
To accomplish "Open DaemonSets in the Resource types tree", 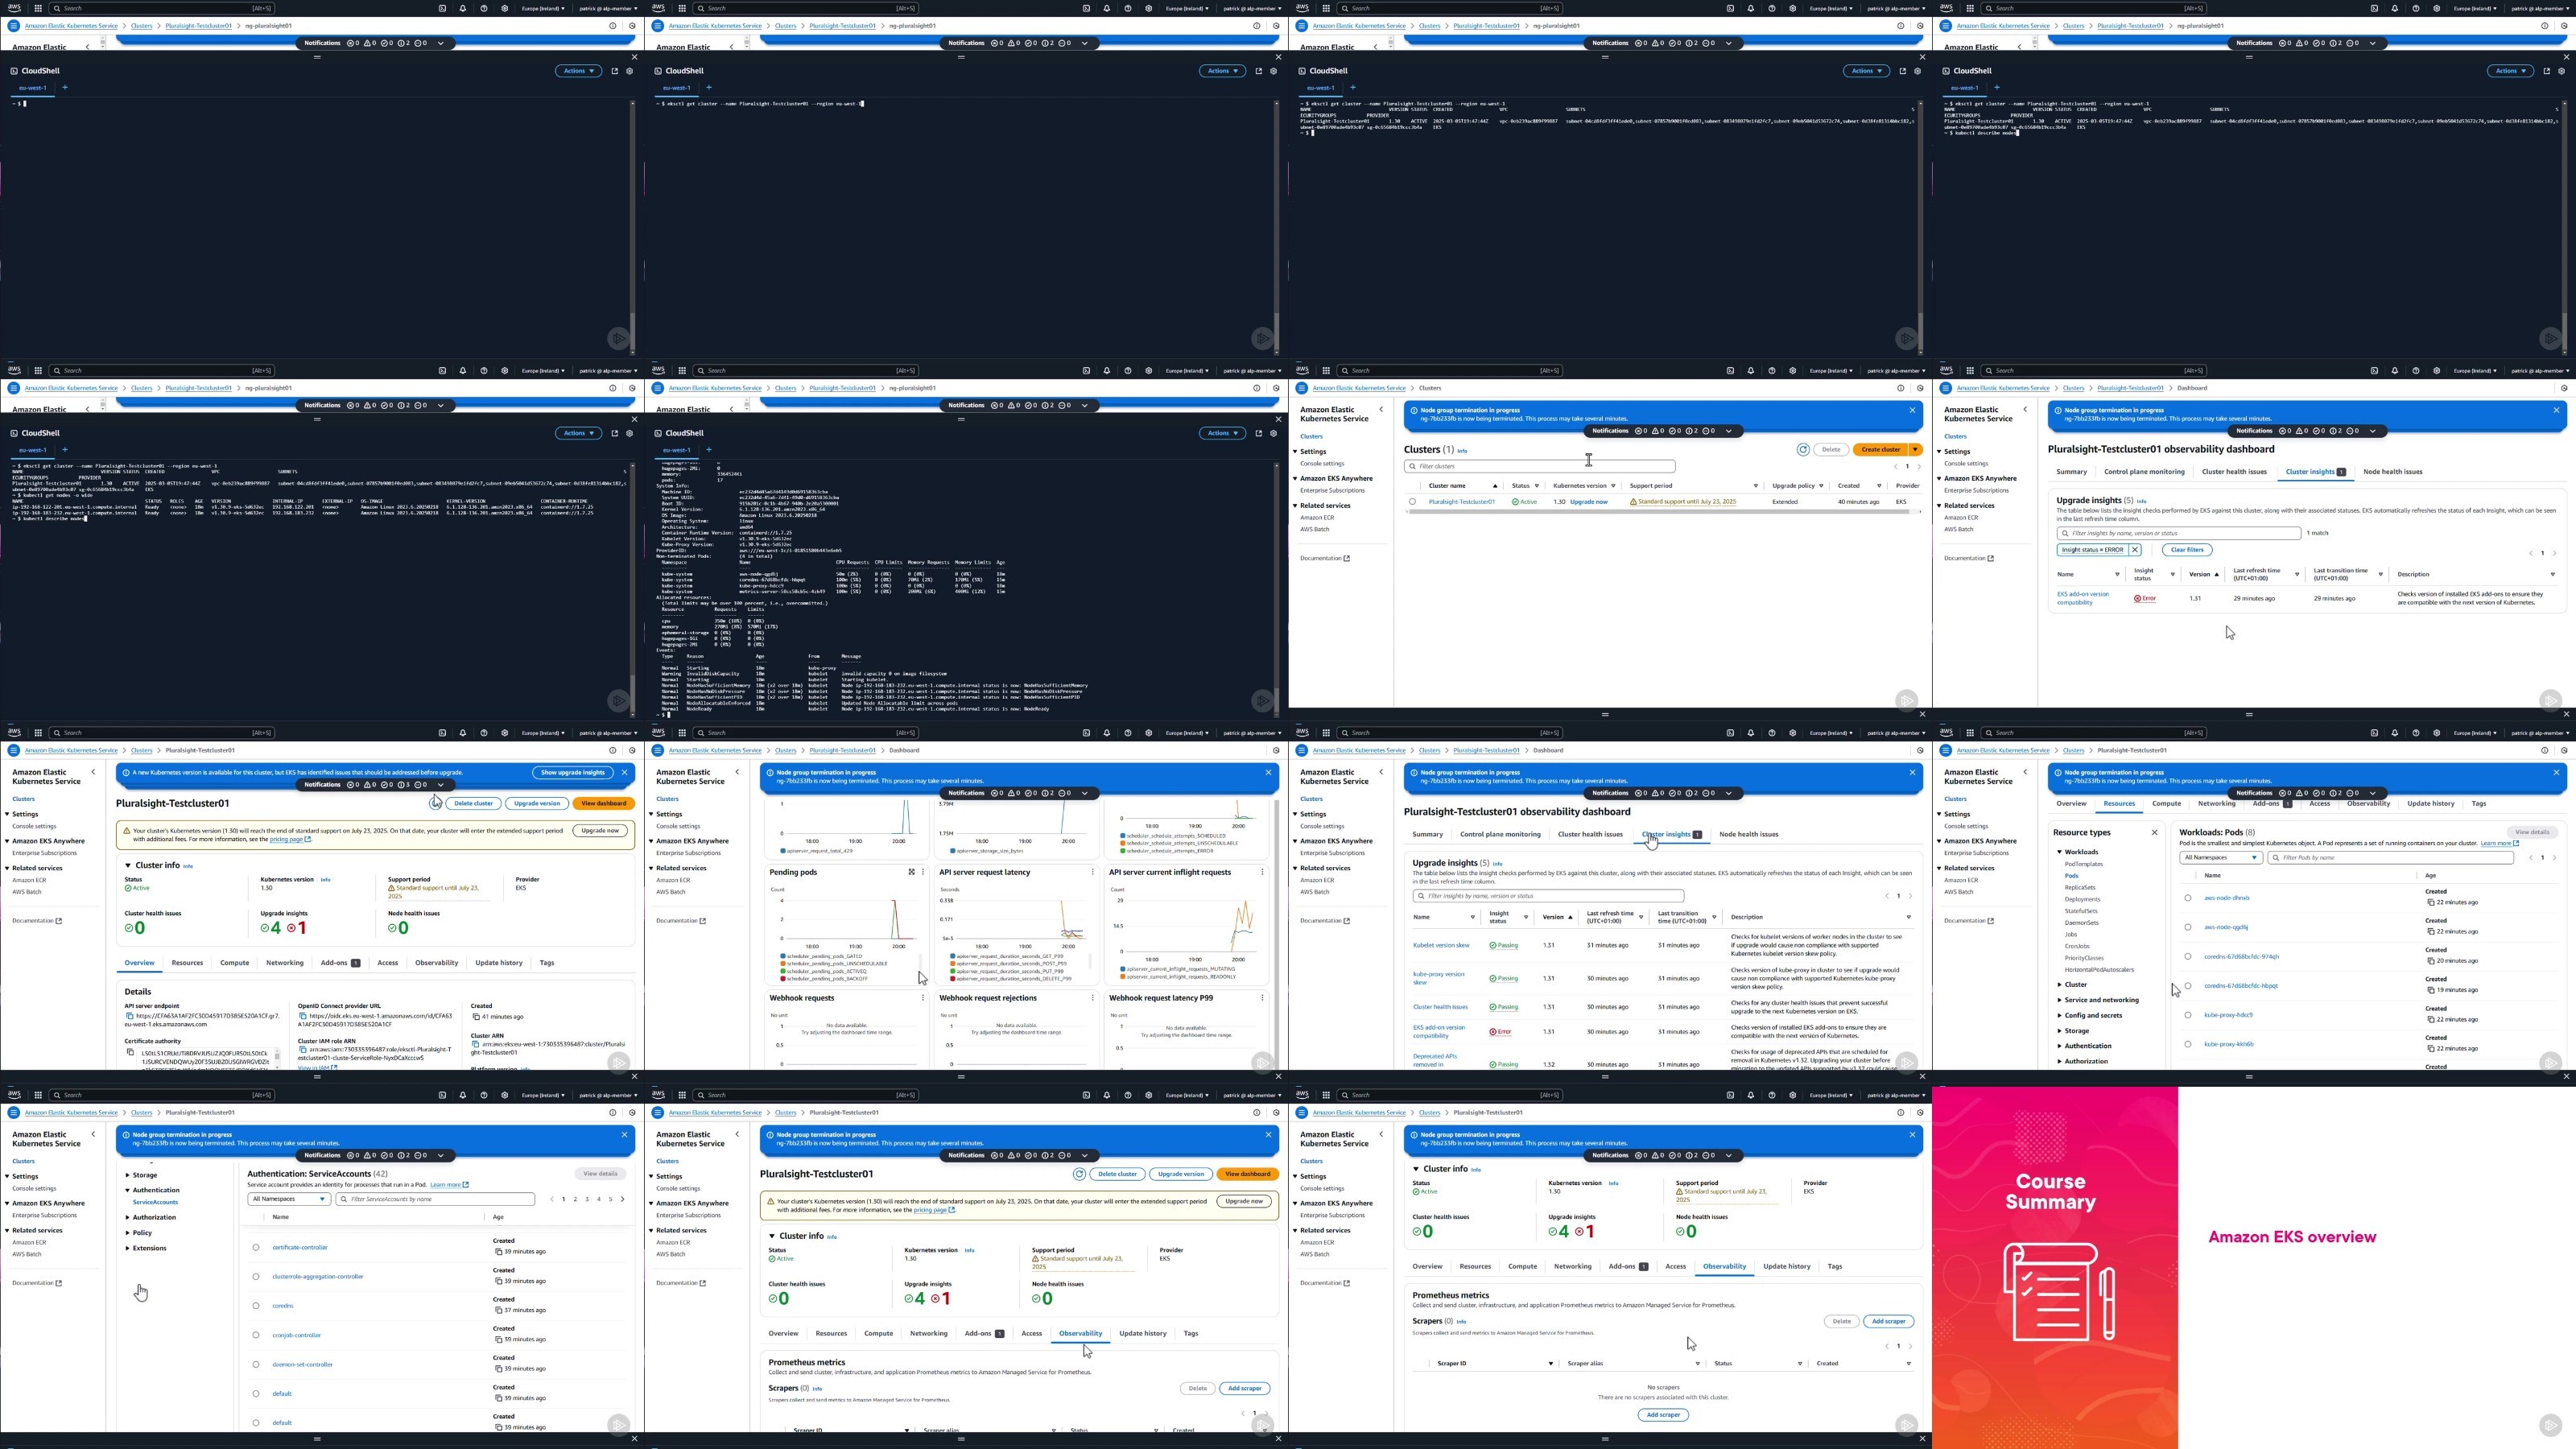I will (x=2081, y=923).
